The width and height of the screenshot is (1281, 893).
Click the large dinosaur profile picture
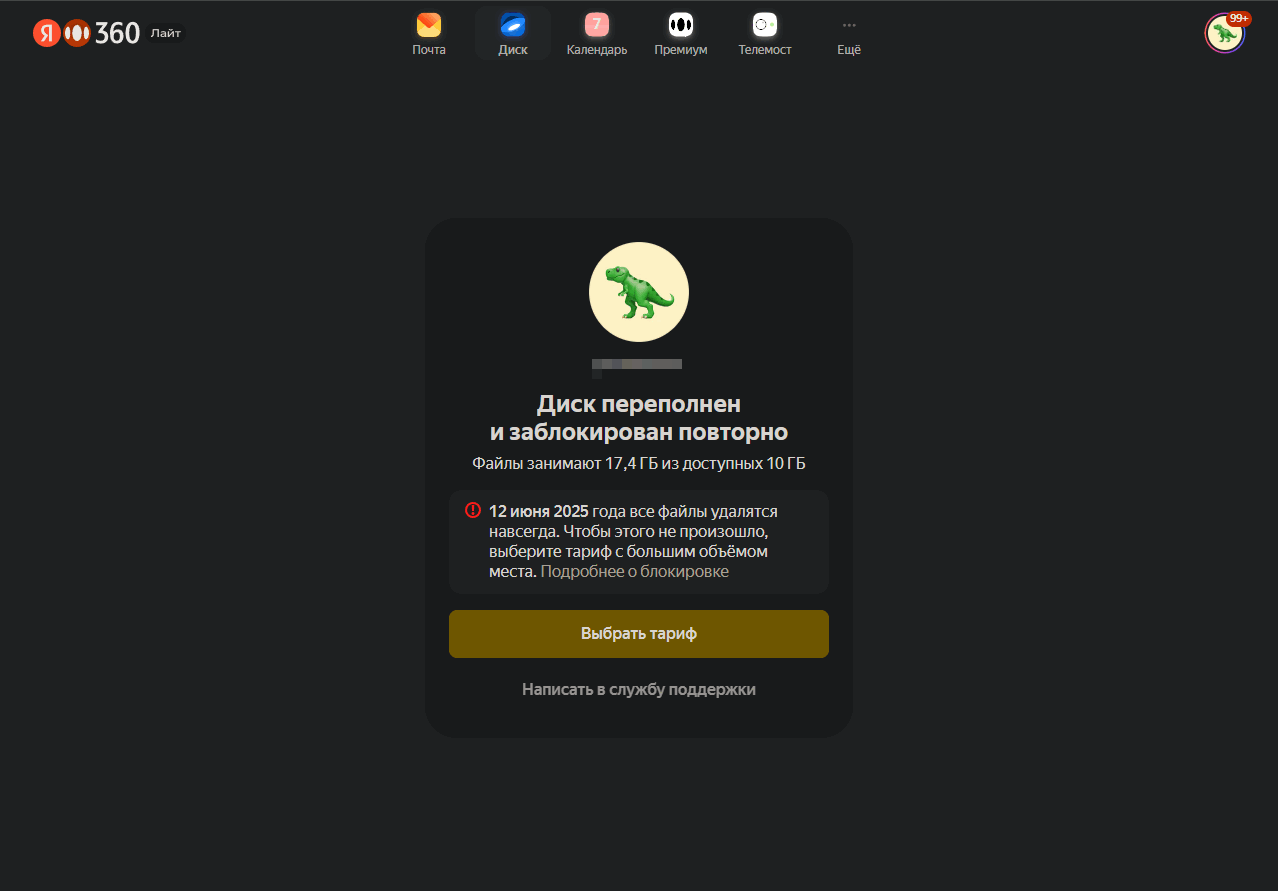coord(639,292)
